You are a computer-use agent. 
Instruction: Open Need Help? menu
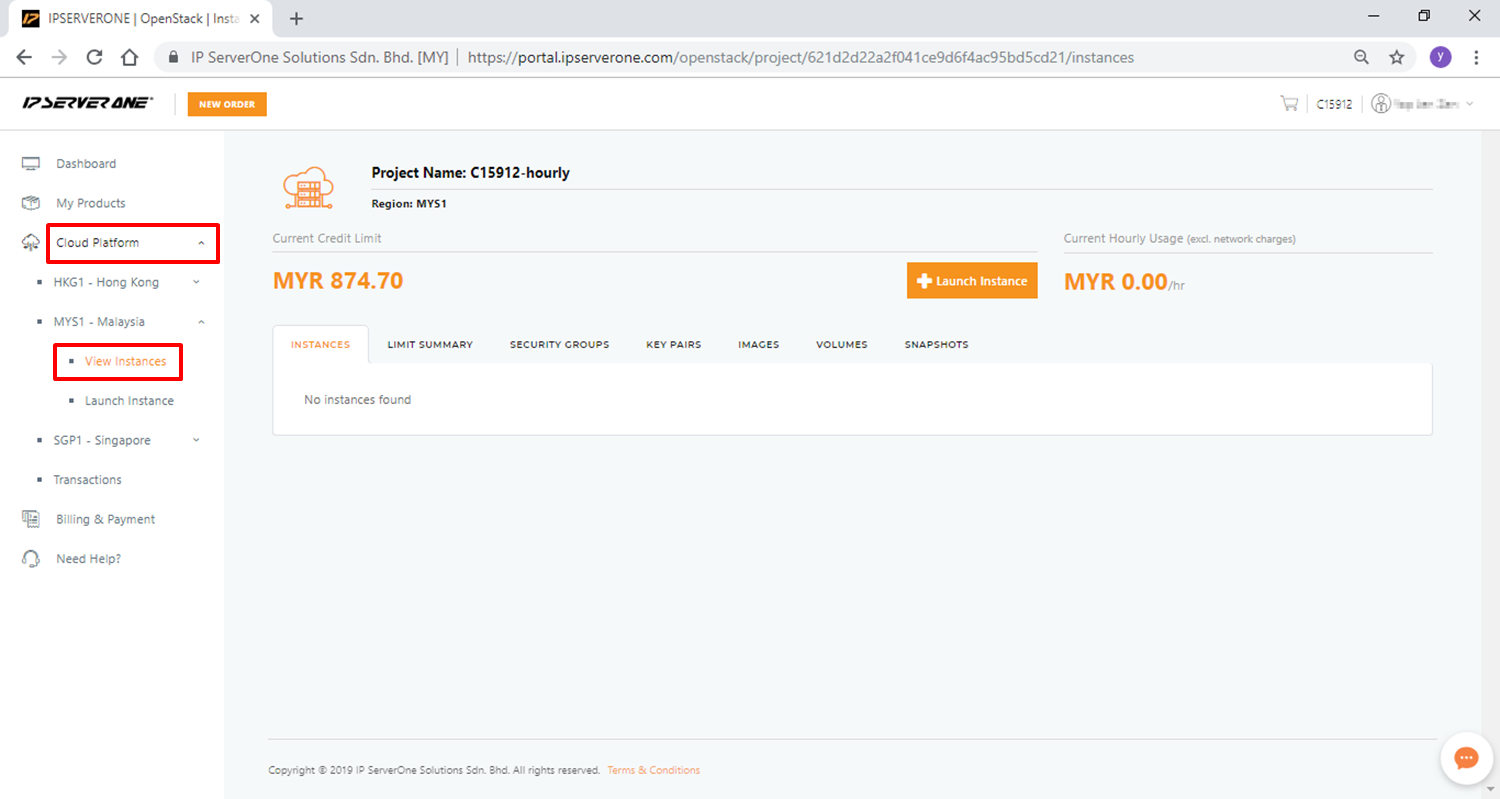pyautogui.click(x=88, y=558)
